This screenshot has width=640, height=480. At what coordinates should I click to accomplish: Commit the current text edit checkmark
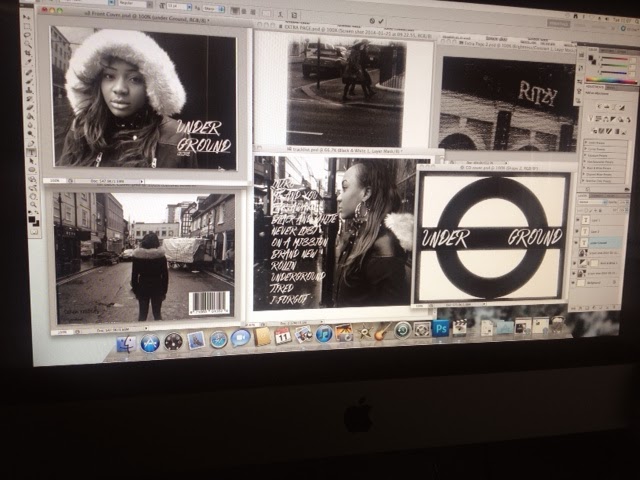pos(381,21)
